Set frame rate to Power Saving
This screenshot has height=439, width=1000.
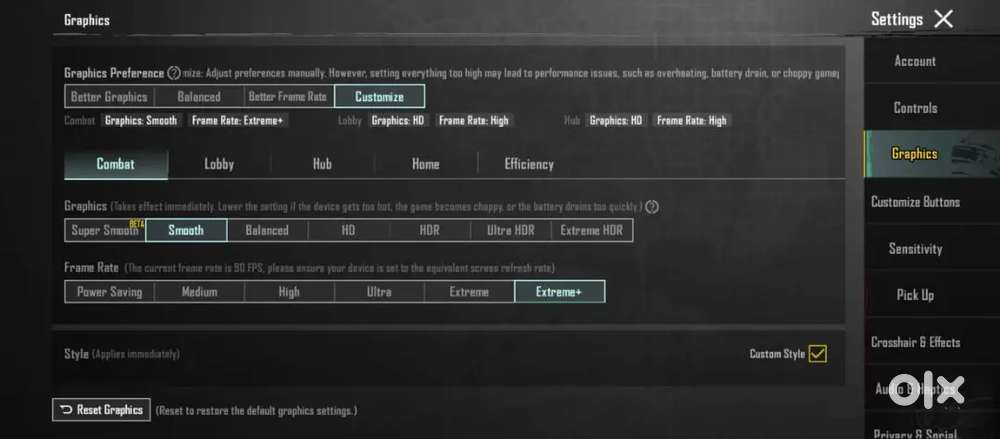[x=109, y=292]
